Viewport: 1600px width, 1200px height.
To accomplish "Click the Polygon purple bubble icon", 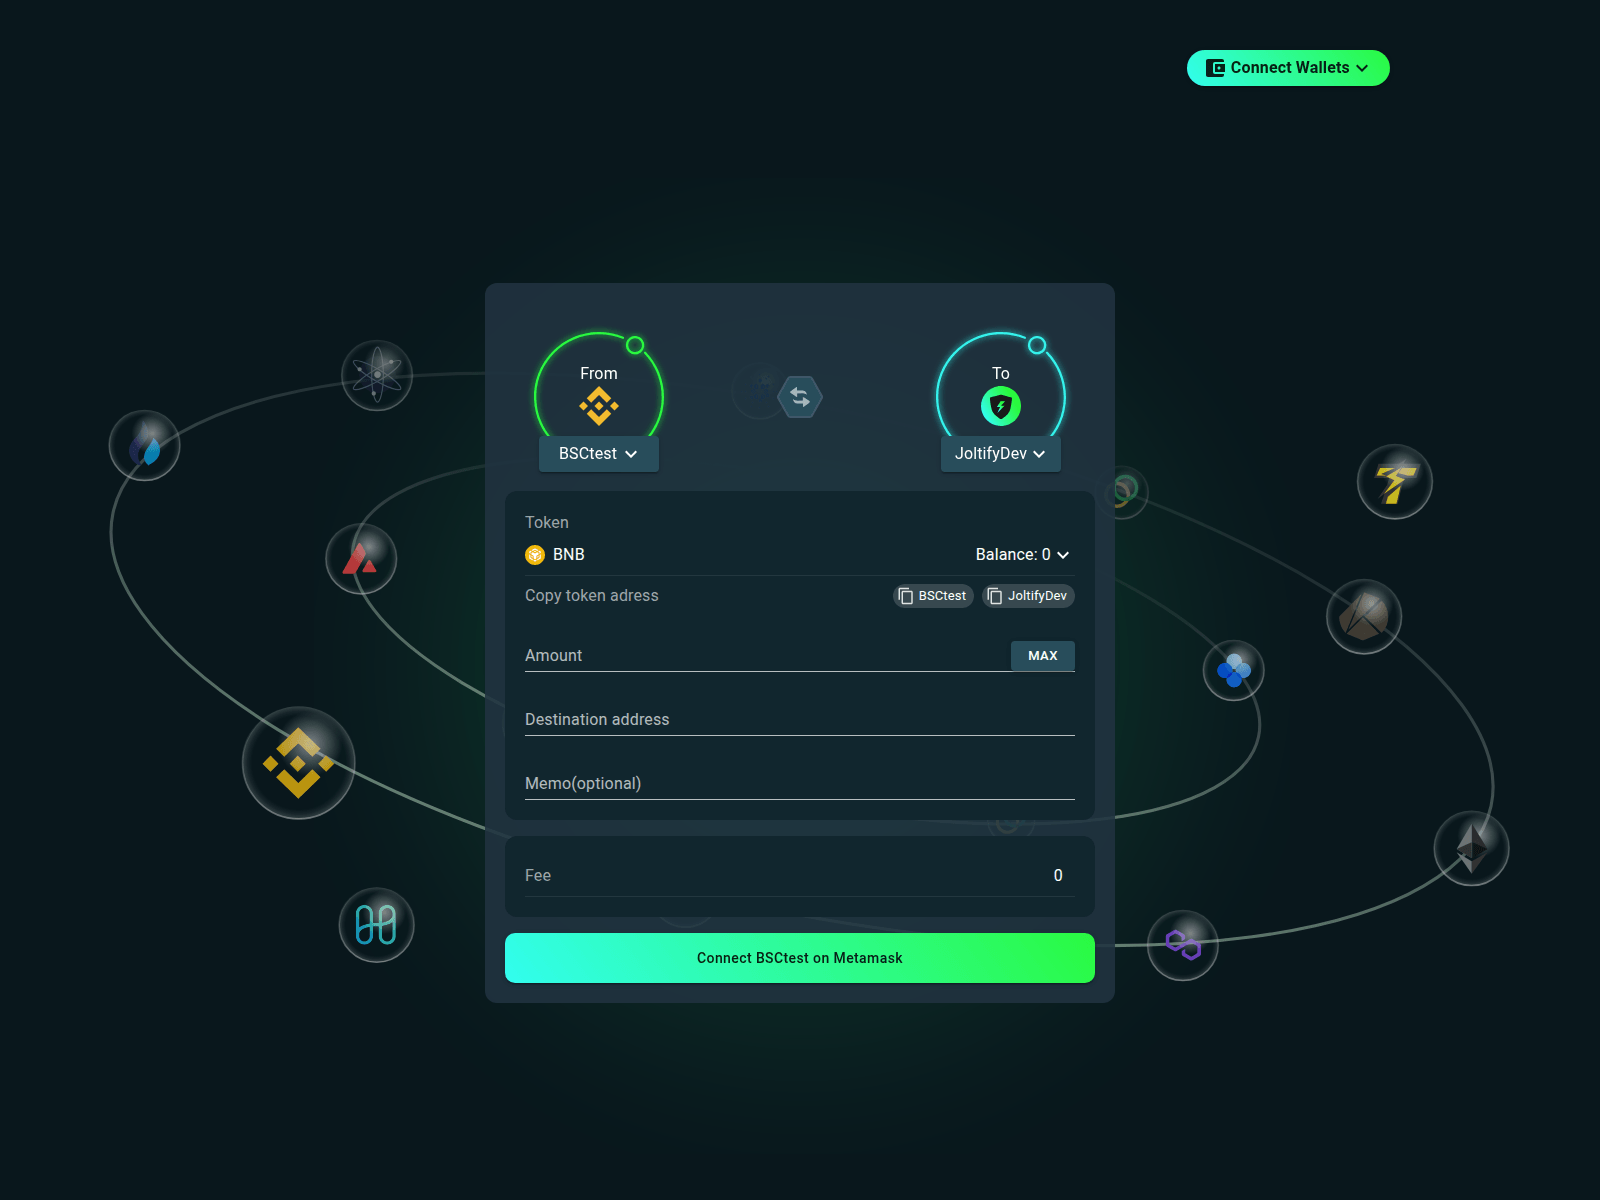I will [1183, 945].
